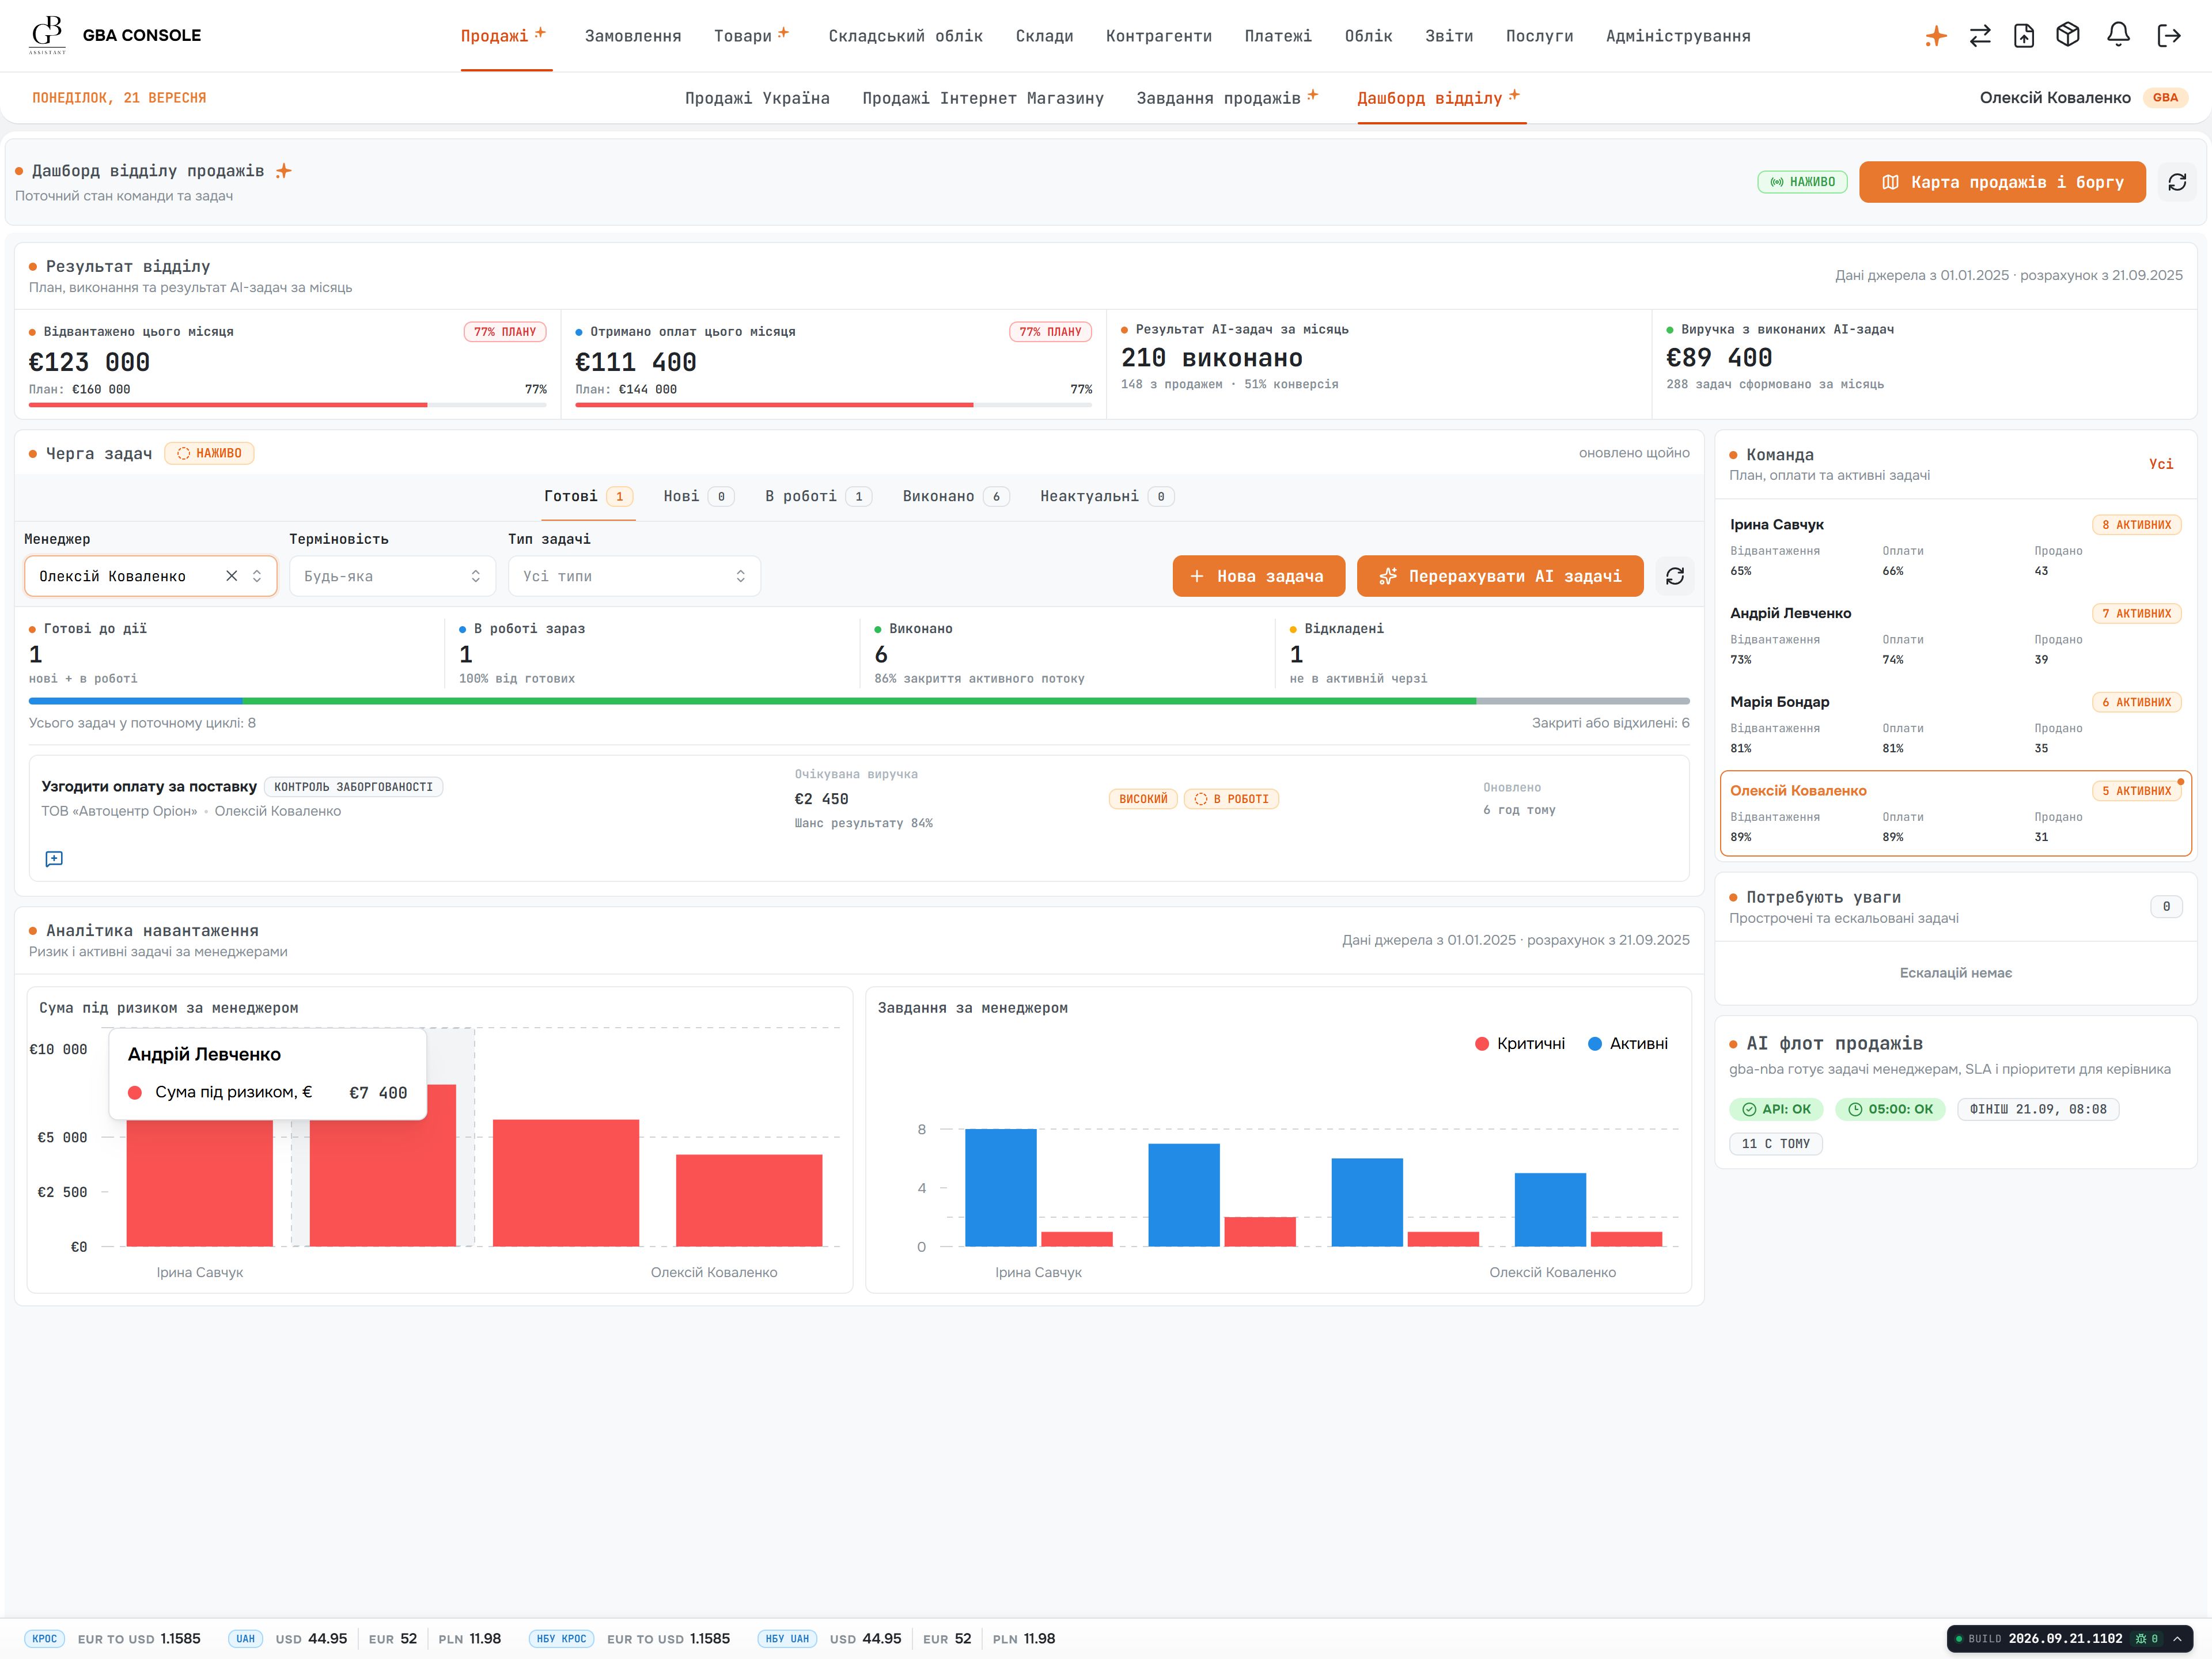Toggle the НАЖИВО badge next to Черга задач
This screenshot has width=2212, height=1659.
pos(209,453)
